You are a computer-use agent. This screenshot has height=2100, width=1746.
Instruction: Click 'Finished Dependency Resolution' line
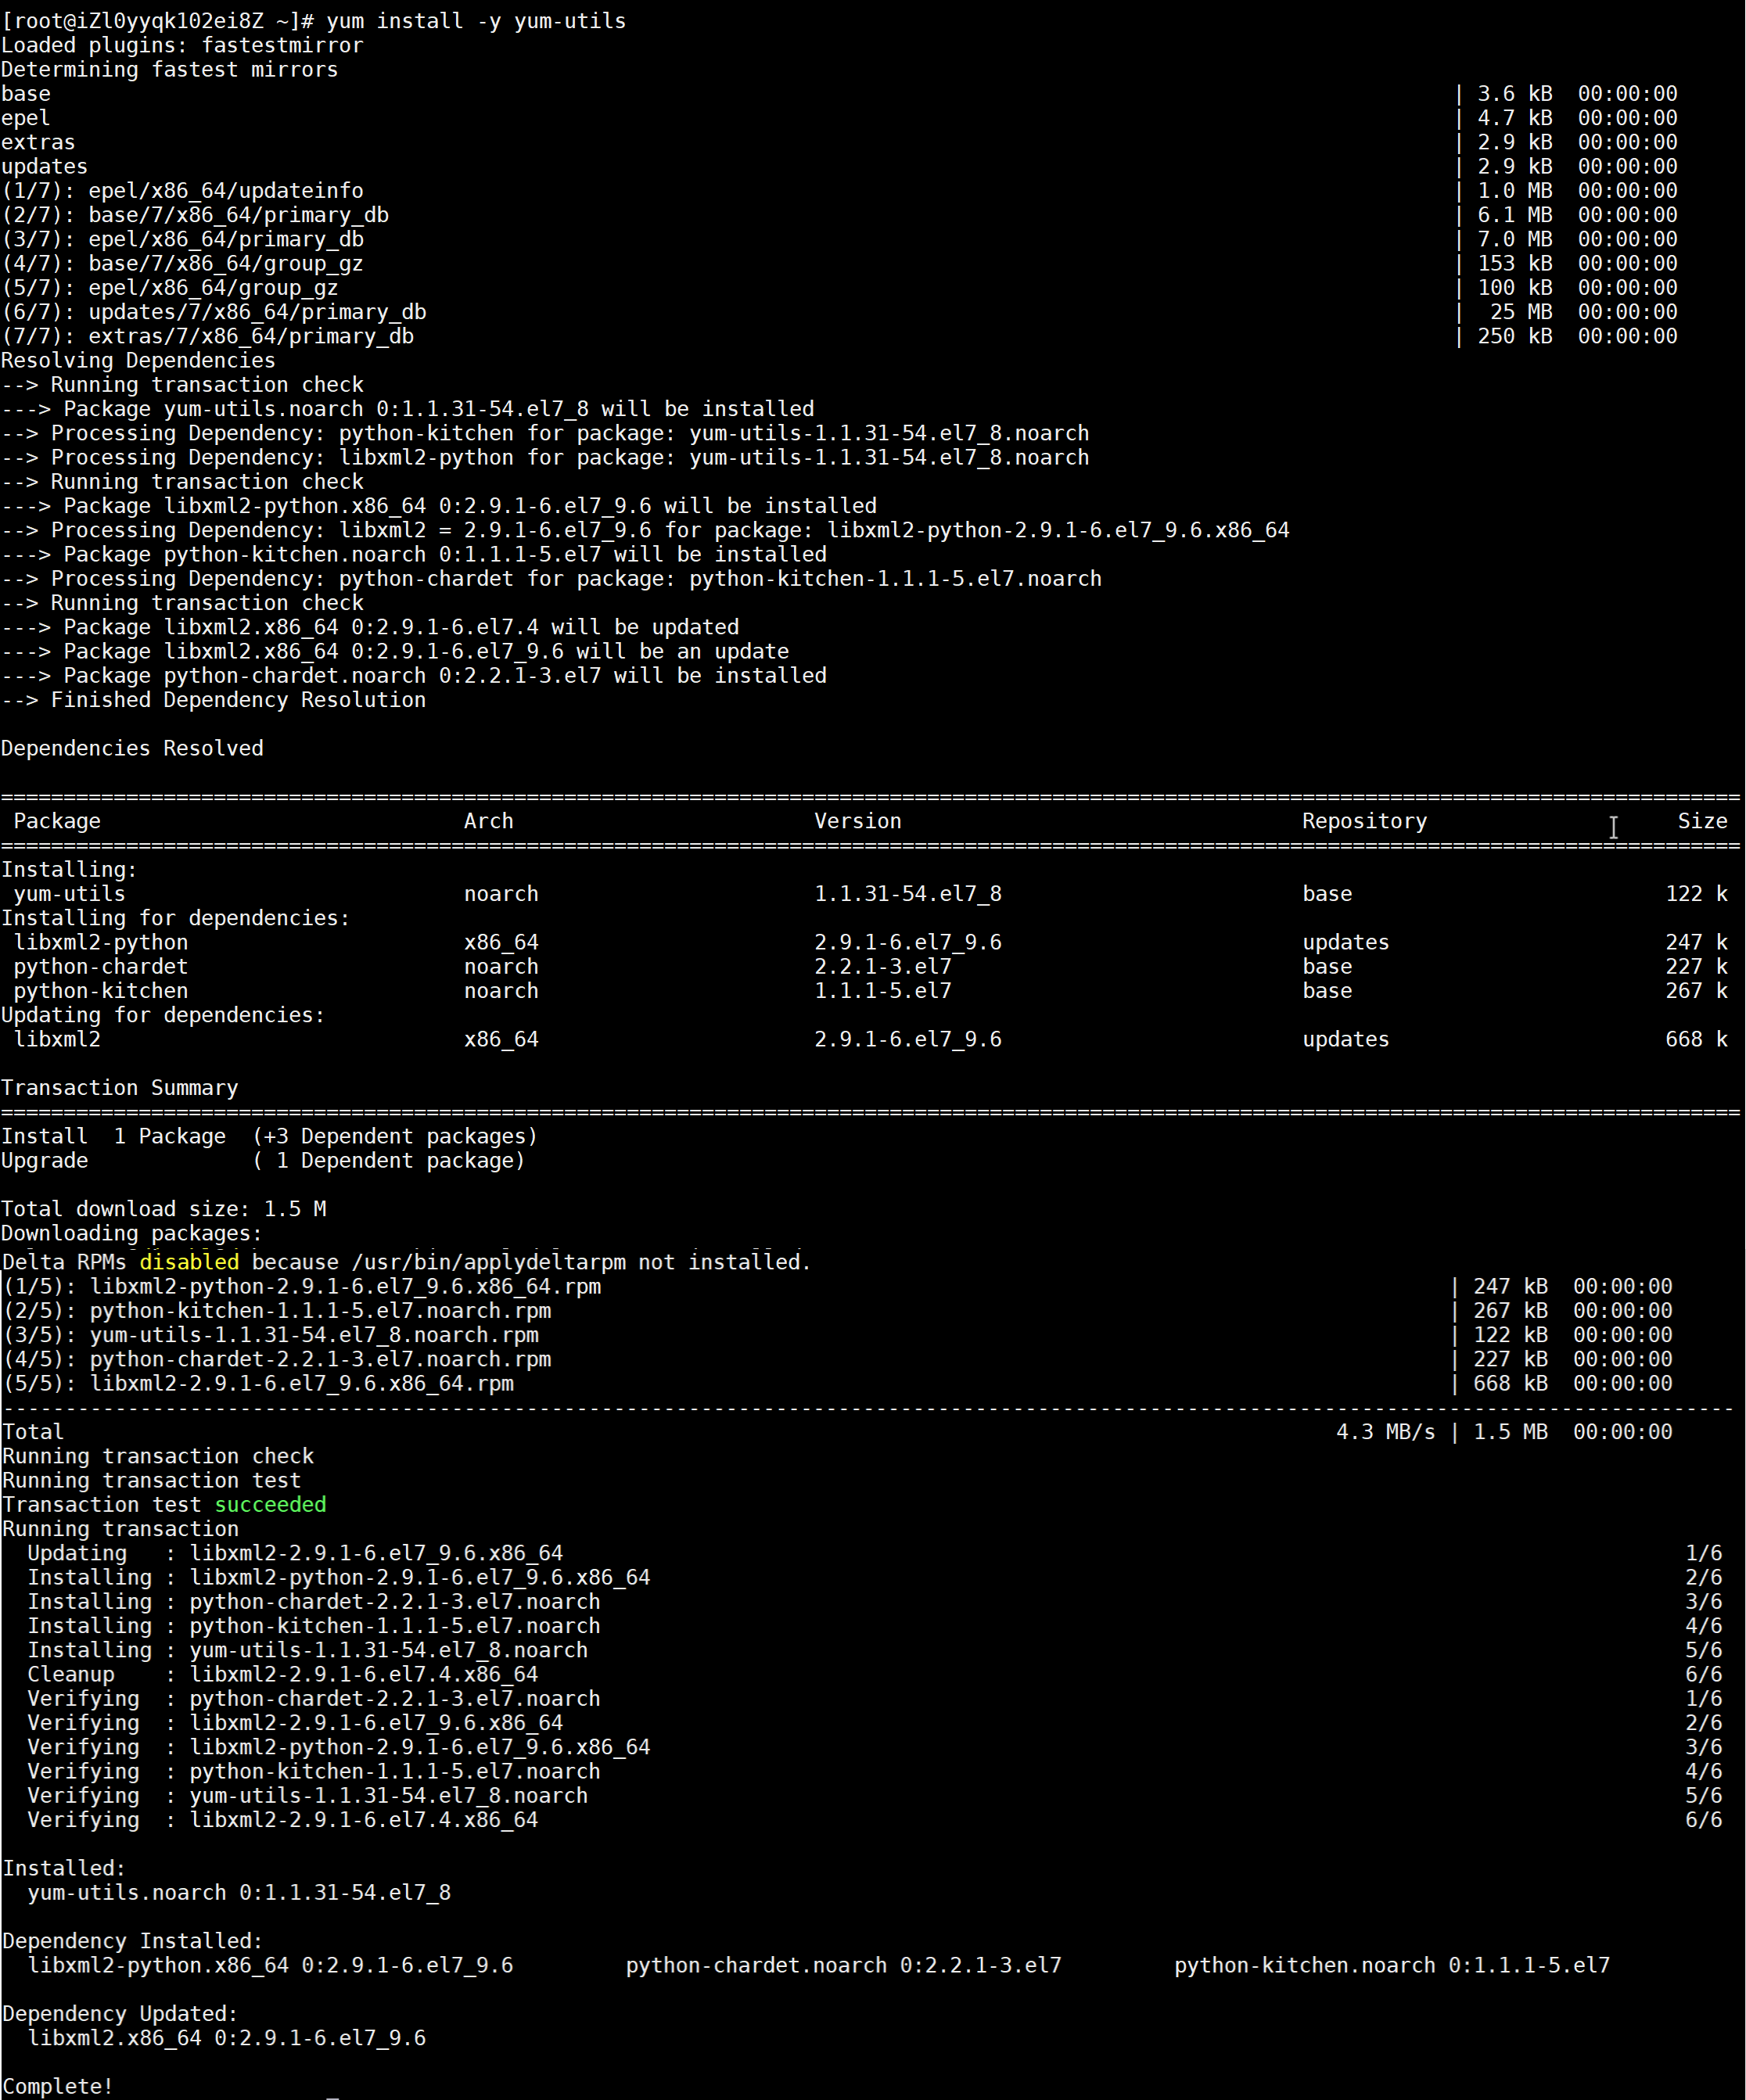[238, 700]
